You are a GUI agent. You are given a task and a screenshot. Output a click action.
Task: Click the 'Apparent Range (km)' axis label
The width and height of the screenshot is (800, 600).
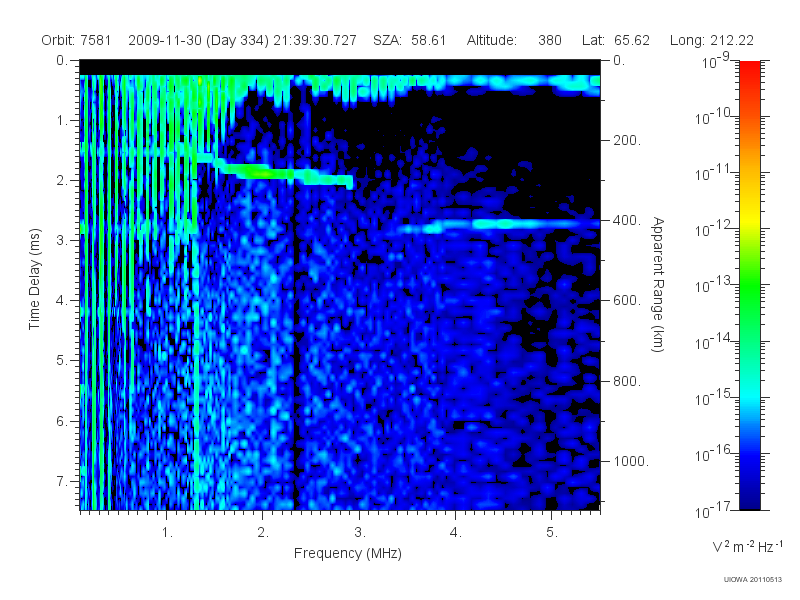click(x=658, y=284)
